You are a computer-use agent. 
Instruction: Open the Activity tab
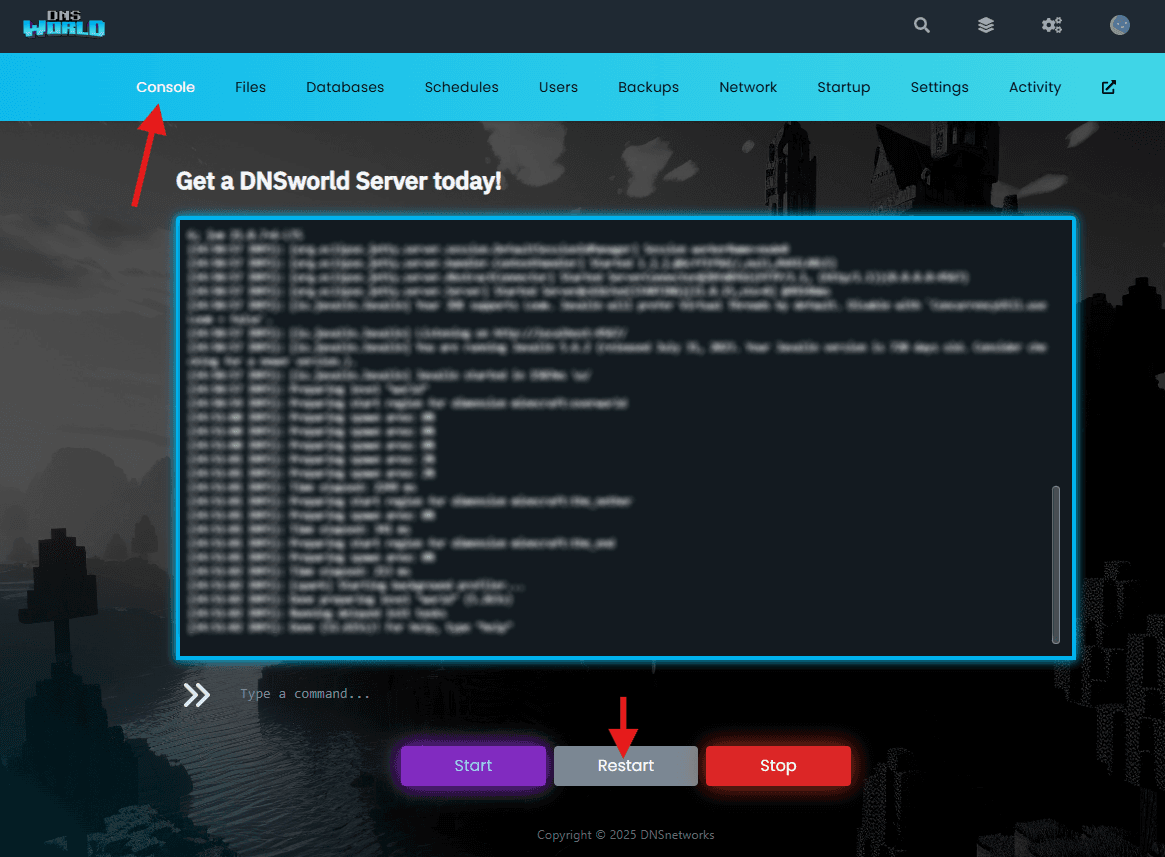point(1034,87)
